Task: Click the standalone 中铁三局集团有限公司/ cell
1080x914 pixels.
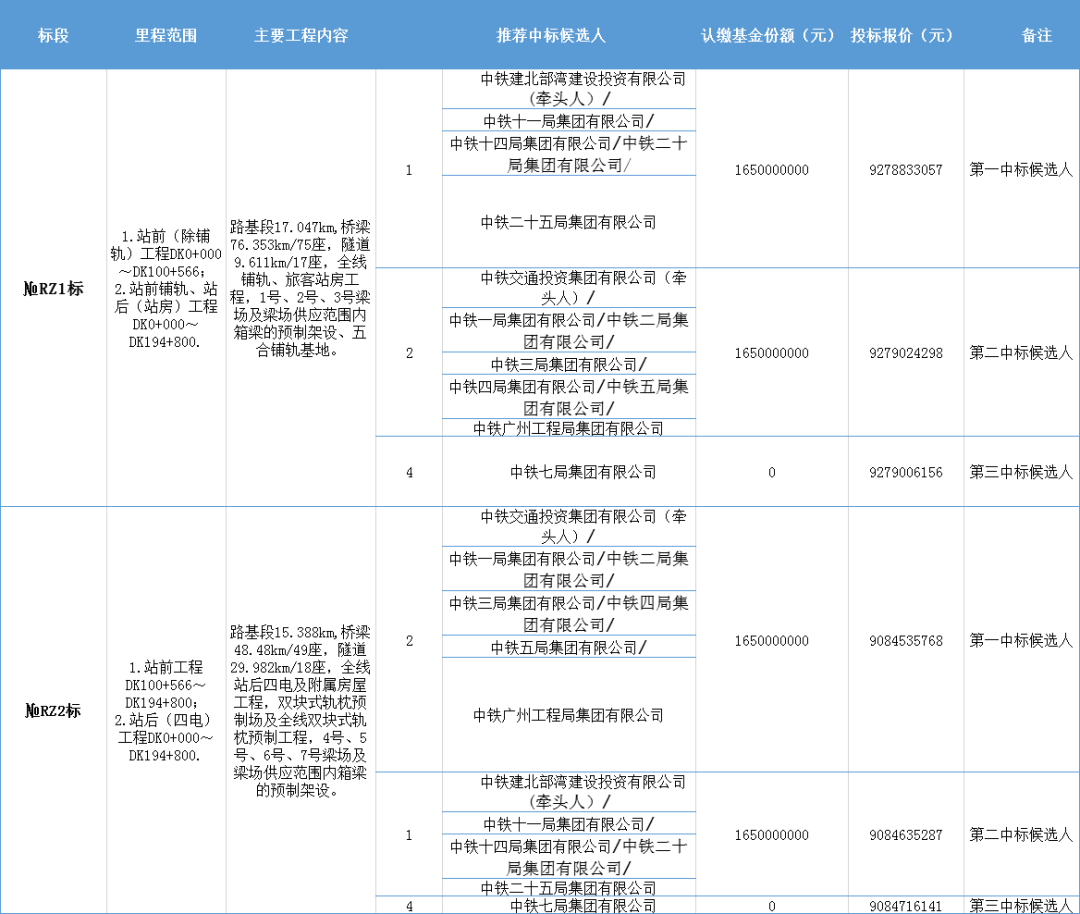Action: pos(569,364)
